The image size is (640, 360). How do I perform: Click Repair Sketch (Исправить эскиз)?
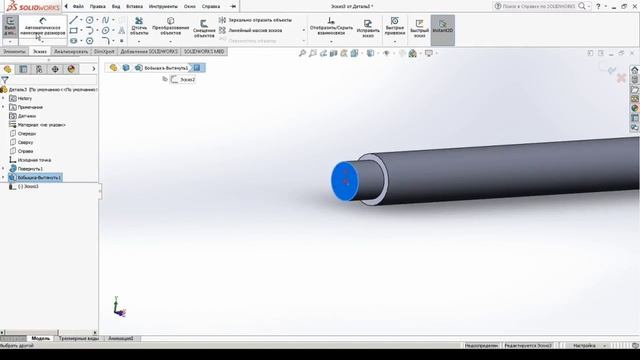click(x=368, y=29)
